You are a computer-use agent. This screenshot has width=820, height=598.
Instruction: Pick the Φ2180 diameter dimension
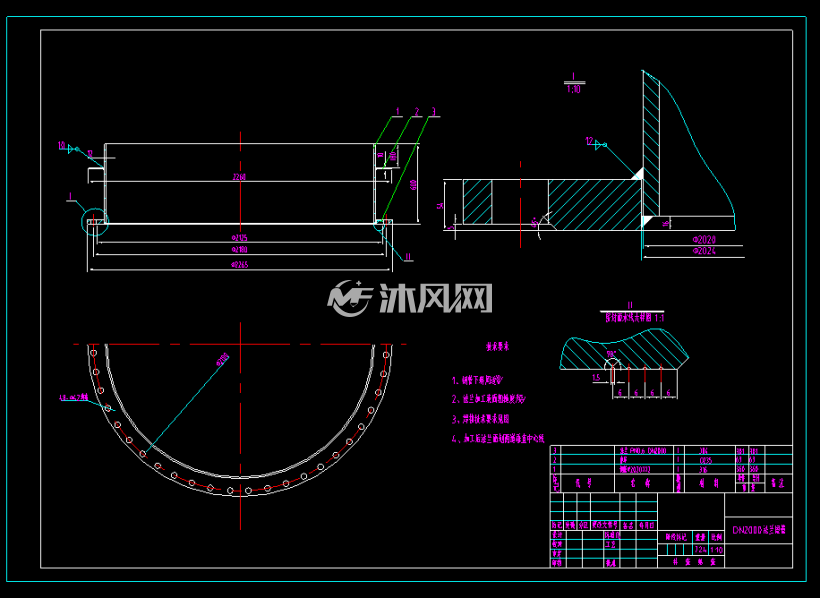point(239,250)
